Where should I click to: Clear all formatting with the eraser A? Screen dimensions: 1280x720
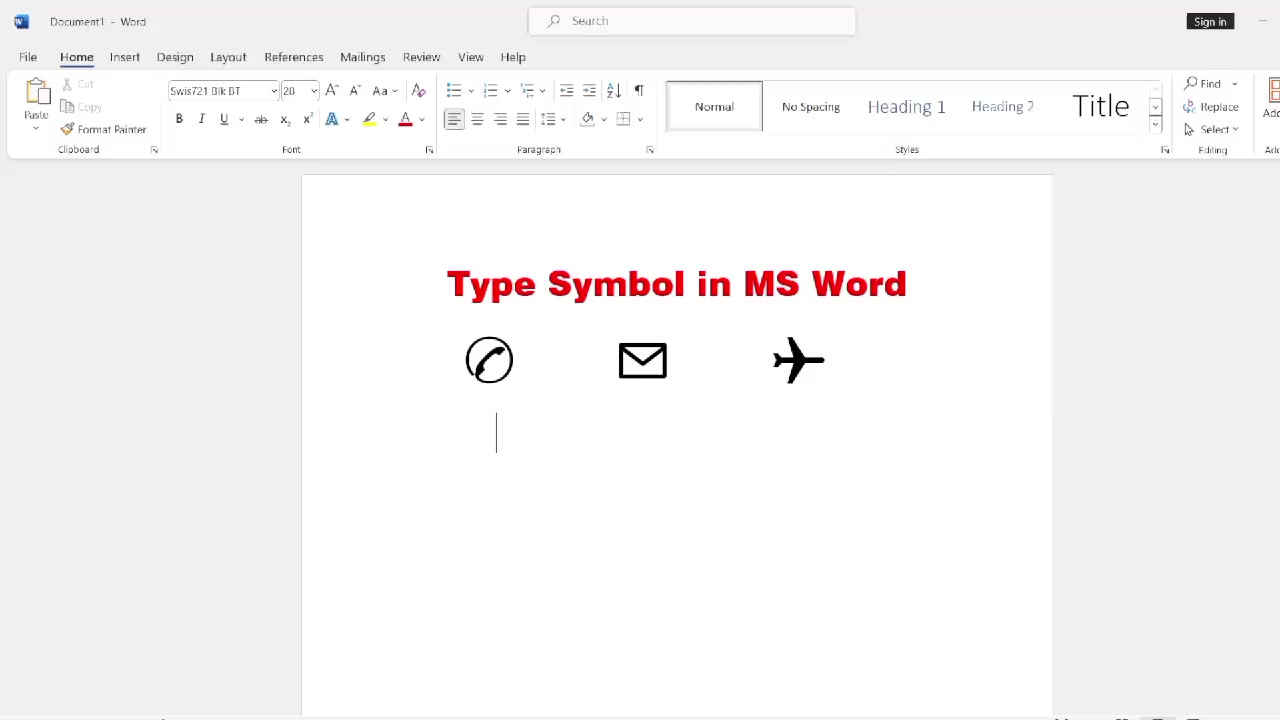pyautogui.click(x=418, y=90)
